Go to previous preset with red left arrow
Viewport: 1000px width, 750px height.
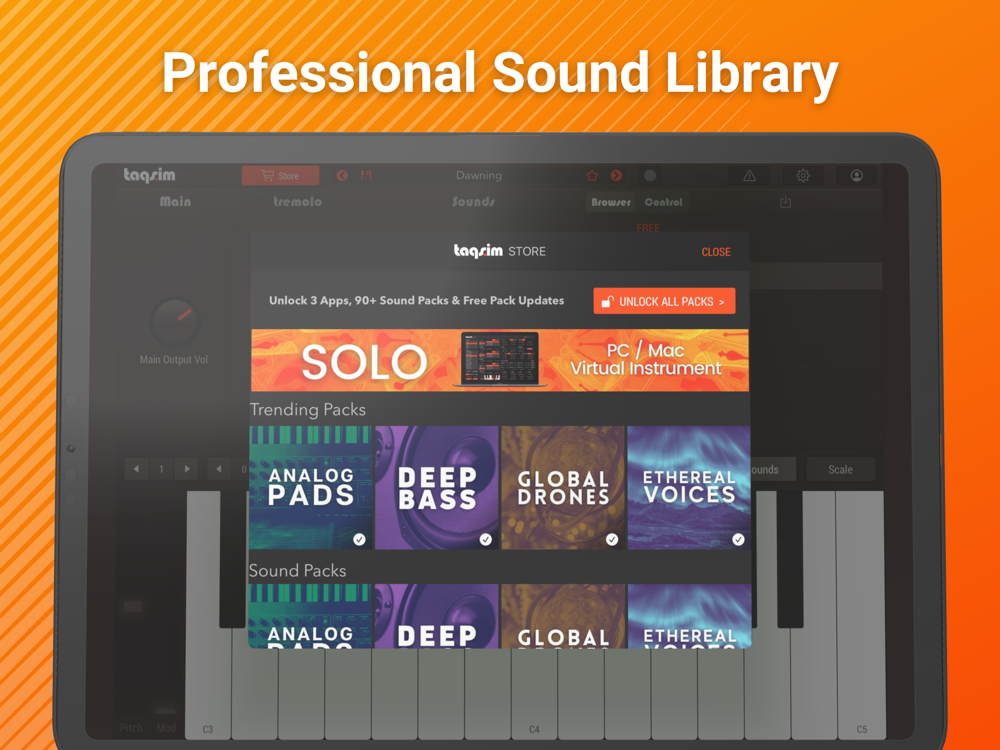pyautogui.click(x=342, y=175)
